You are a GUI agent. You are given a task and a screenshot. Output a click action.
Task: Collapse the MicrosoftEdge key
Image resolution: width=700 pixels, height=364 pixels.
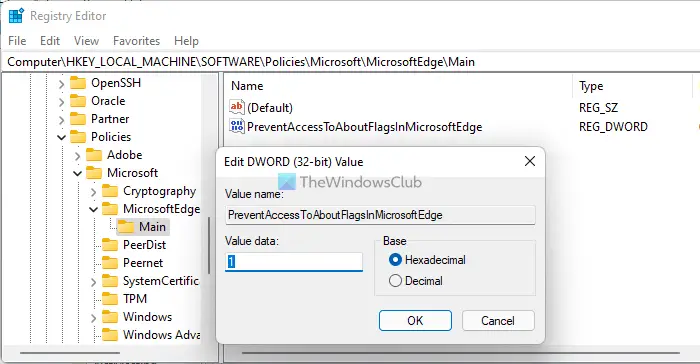pyautogui.click(x=93, y=209)
